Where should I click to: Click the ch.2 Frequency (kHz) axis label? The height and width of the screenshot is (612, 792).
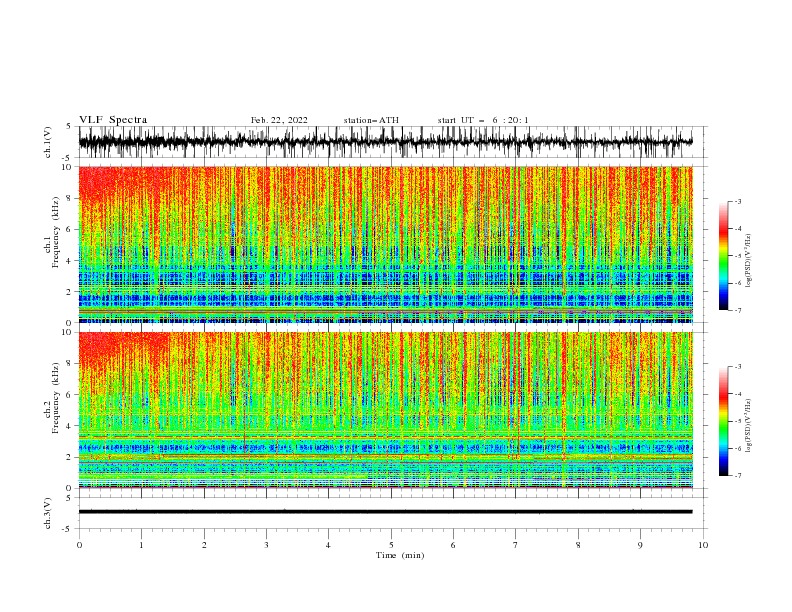(x=53, y=397)
